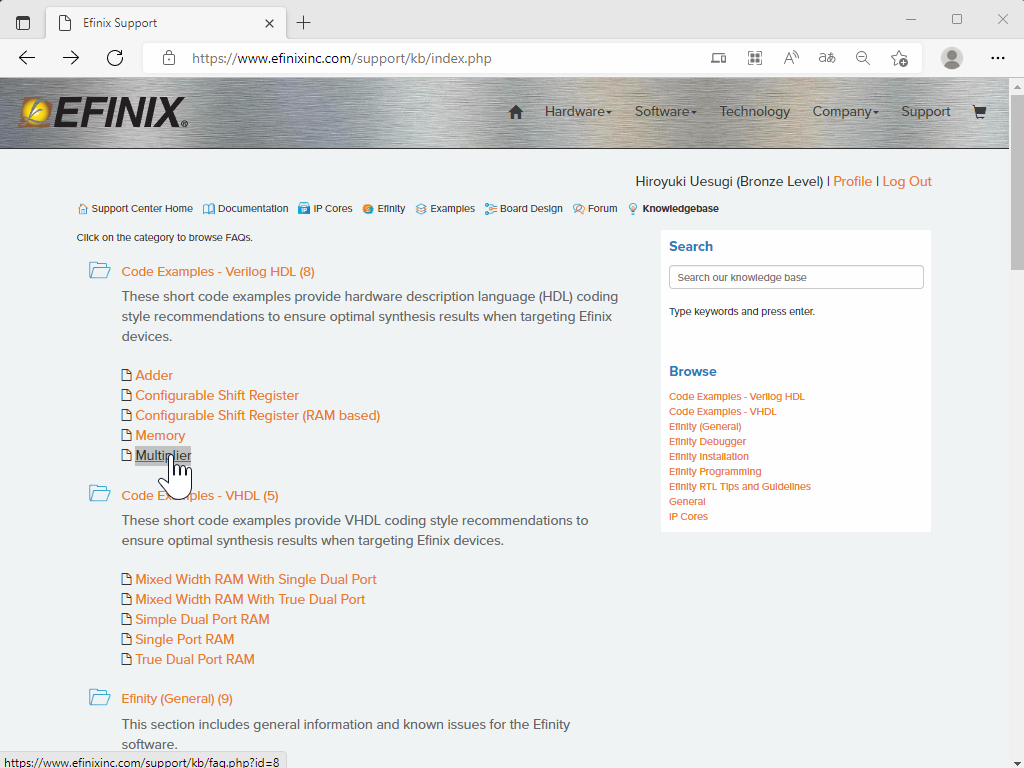This screenshot has height=768, width=1024.
Task: Open the browser profile avatar
Action: (952, 58)
